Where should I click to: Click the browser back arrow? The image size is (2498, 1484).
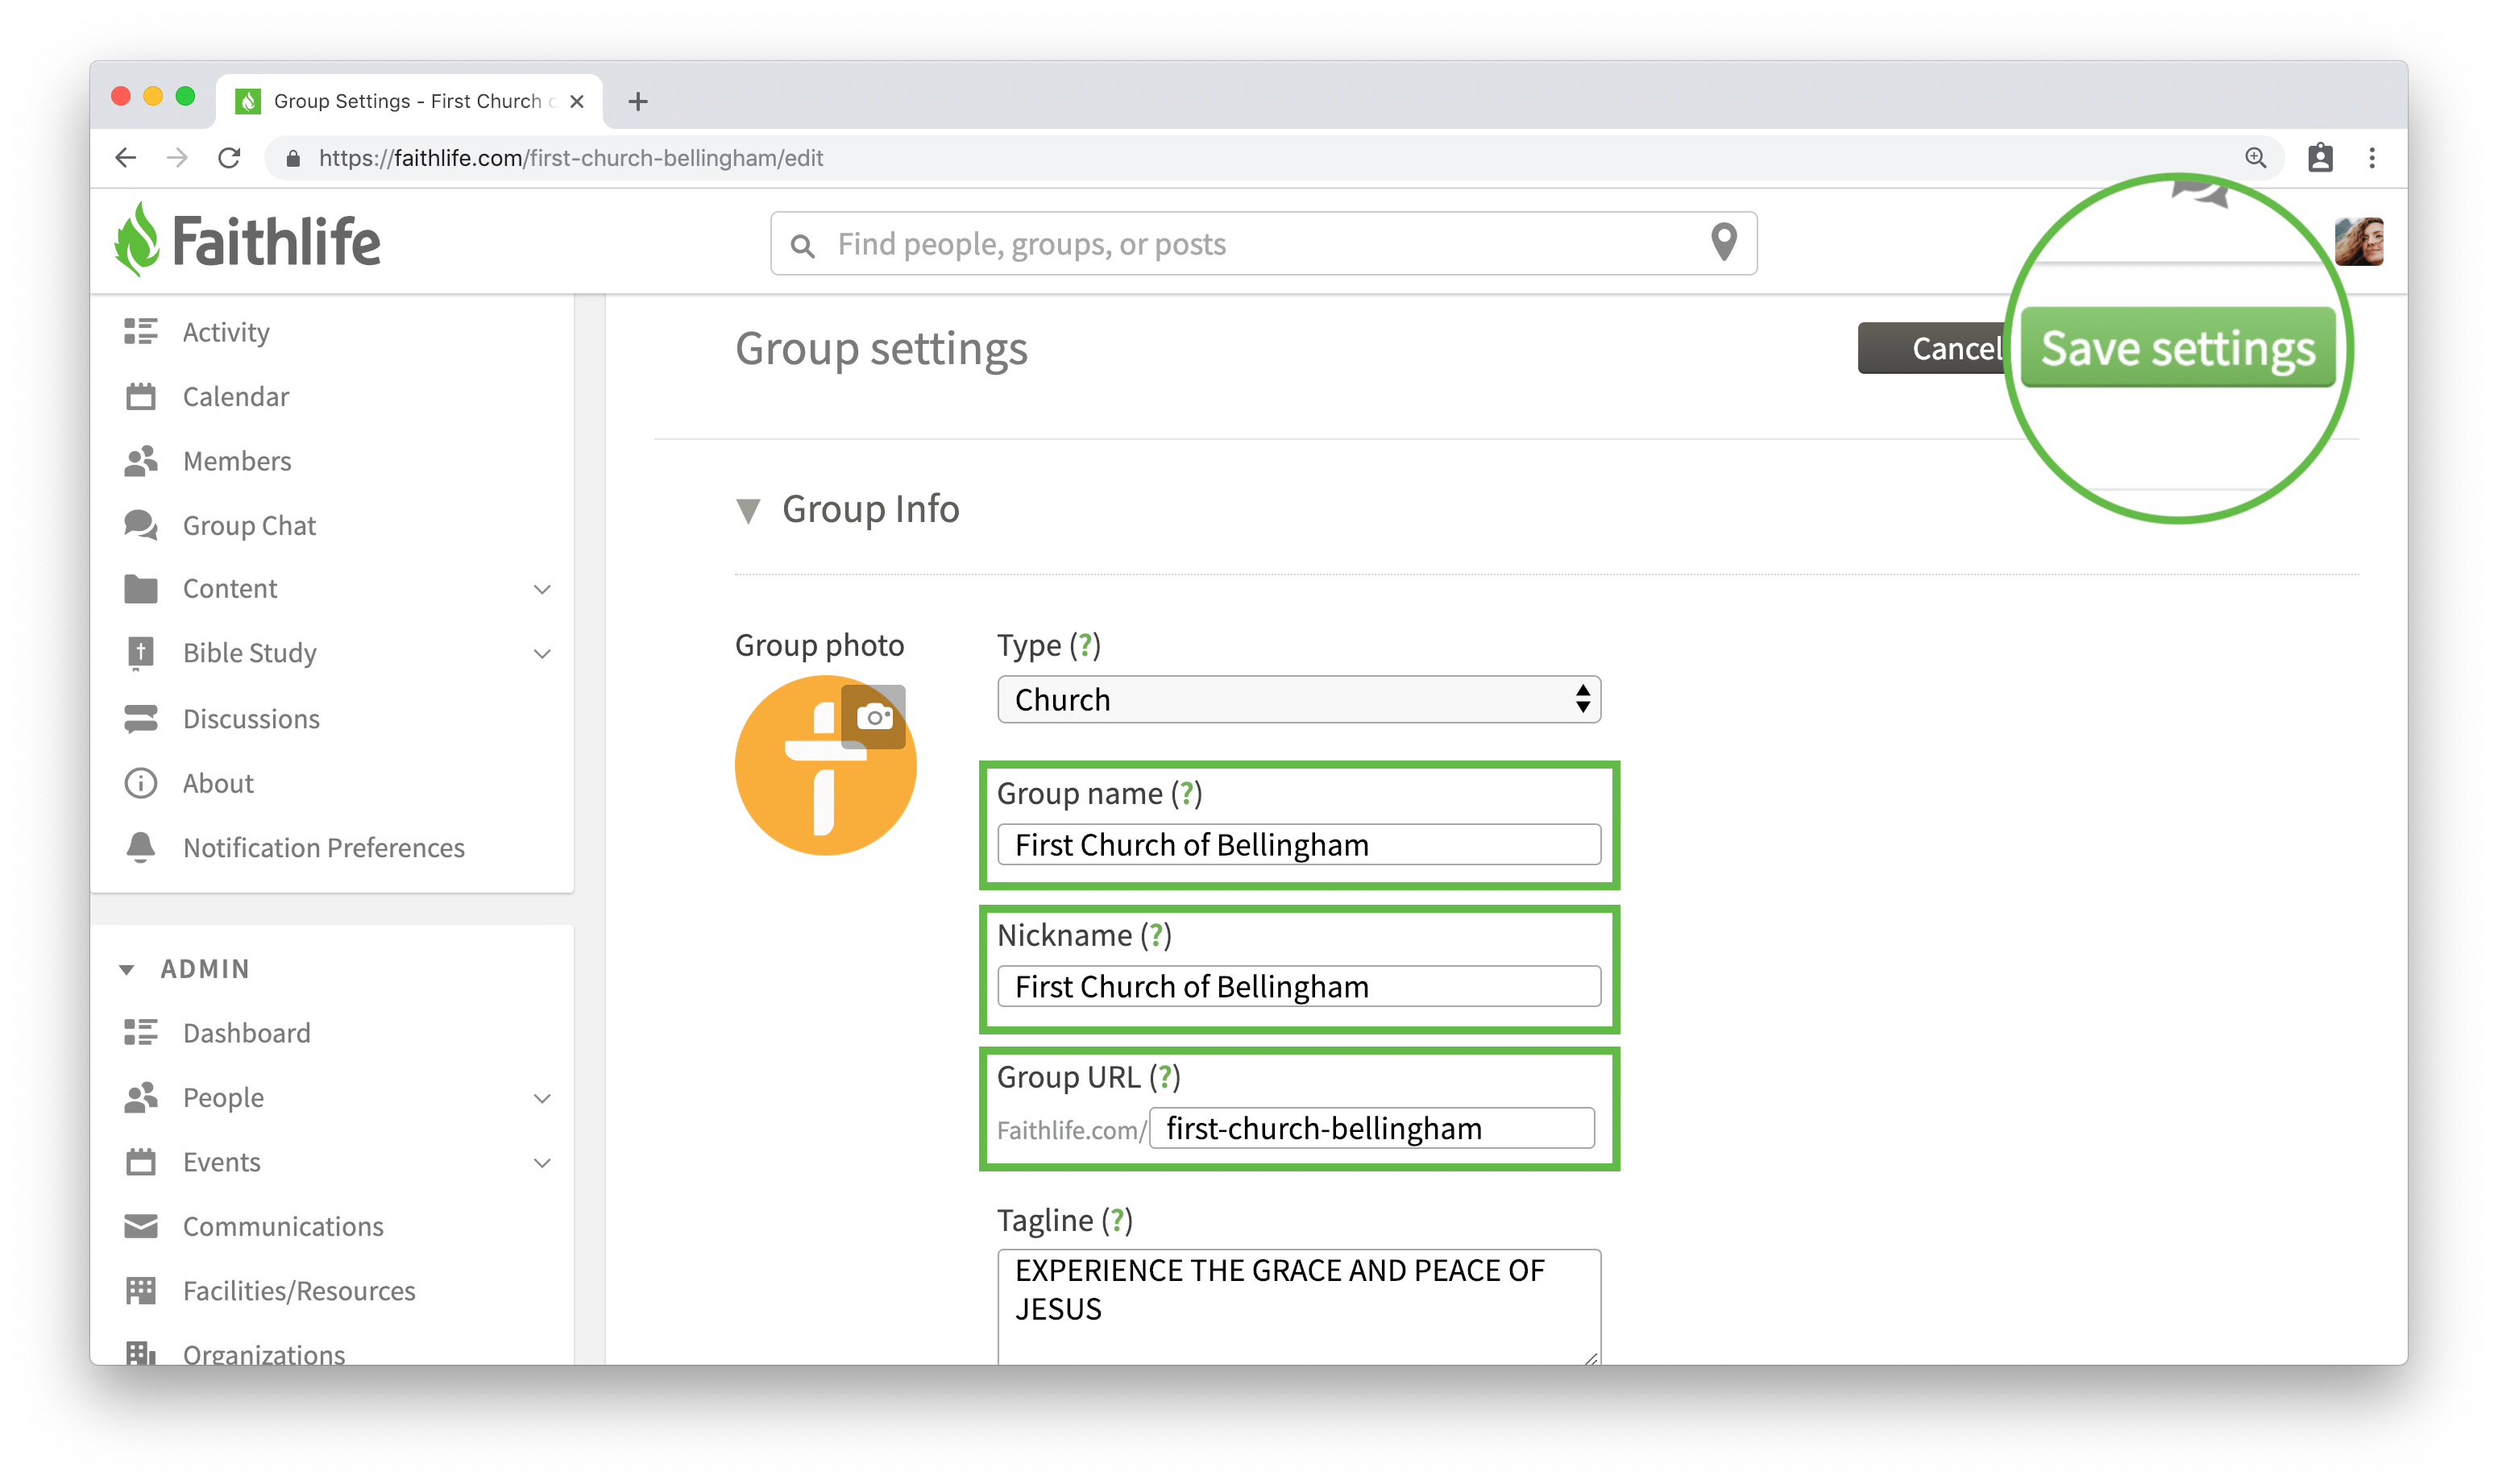125,158
